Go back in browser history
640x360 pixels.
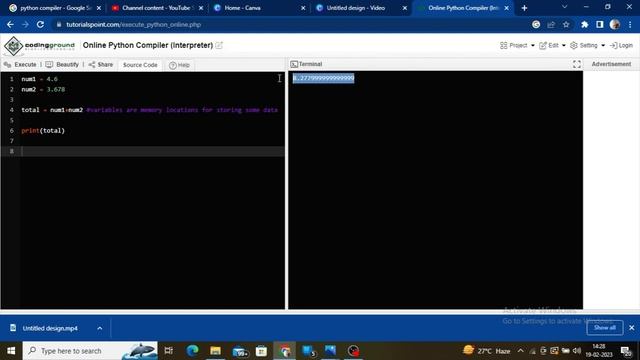[10, 24]
